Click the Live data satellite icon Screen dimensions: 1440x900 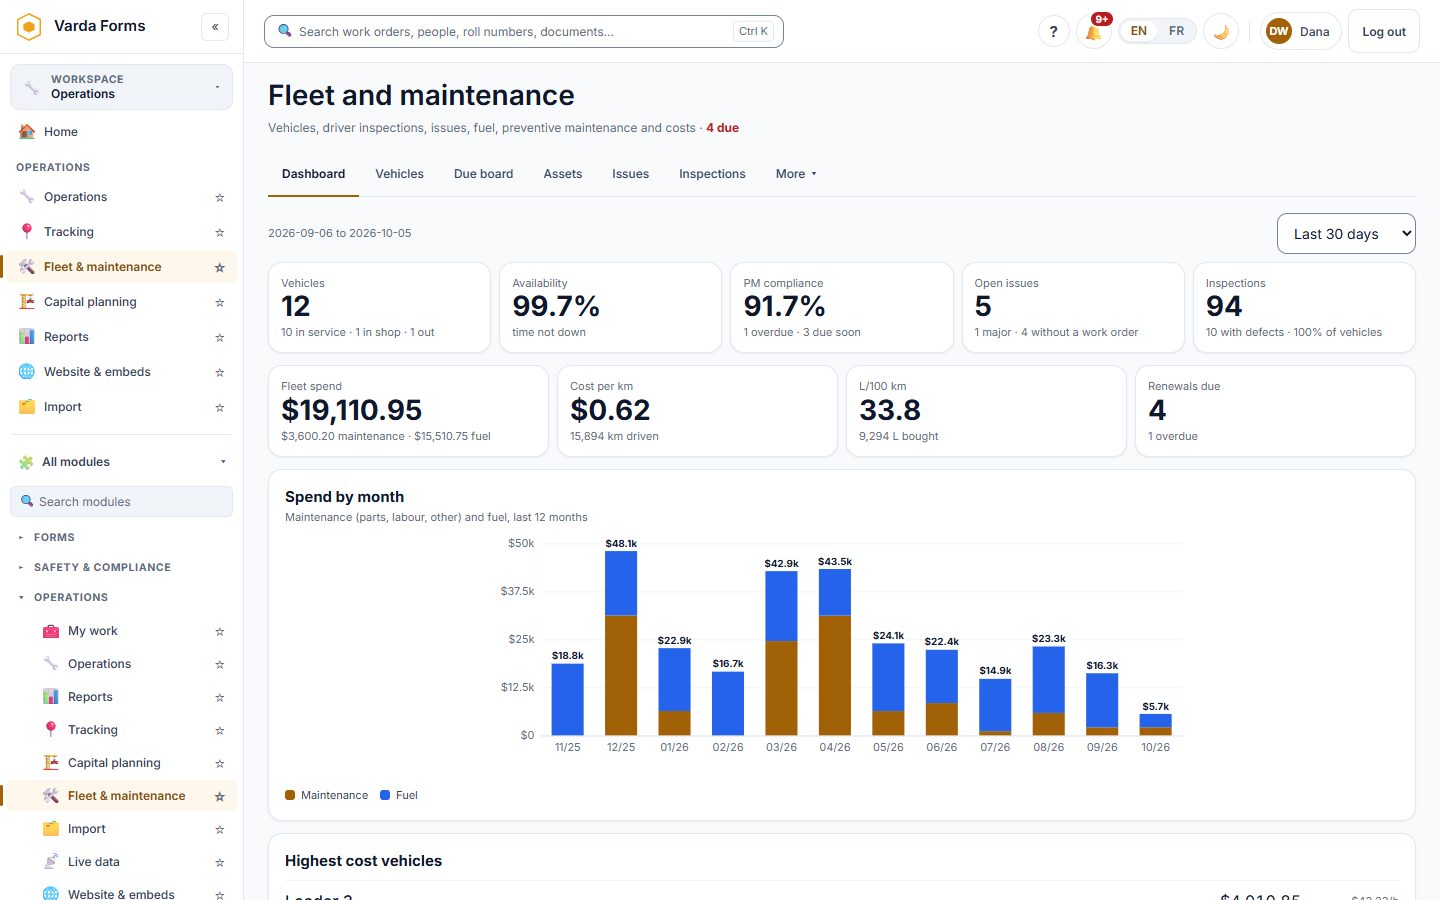click(x=51, y=862)
